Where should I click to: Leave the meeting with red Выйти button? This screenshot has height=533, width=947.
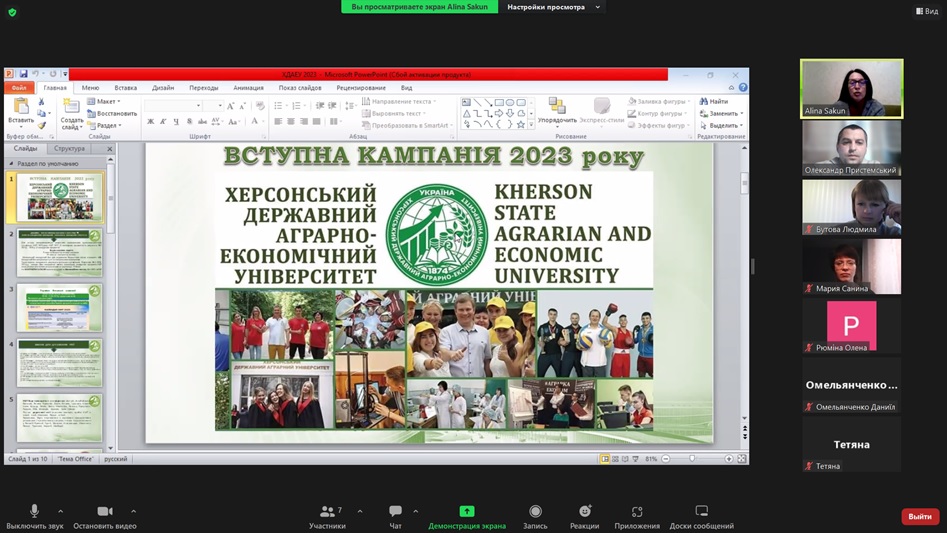click(920, 516)
